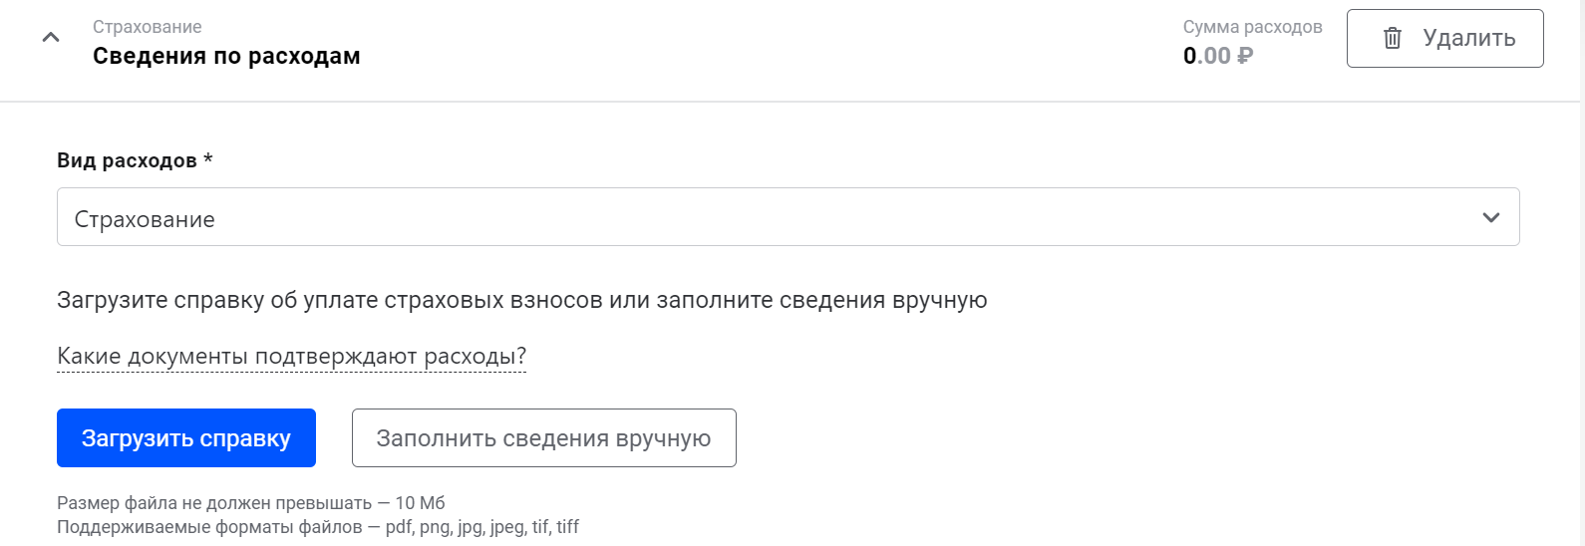This screenshot has height=546, width=1585.
Task: Click the Сведения по расходам header title
Action: click(x=226, y=56)
